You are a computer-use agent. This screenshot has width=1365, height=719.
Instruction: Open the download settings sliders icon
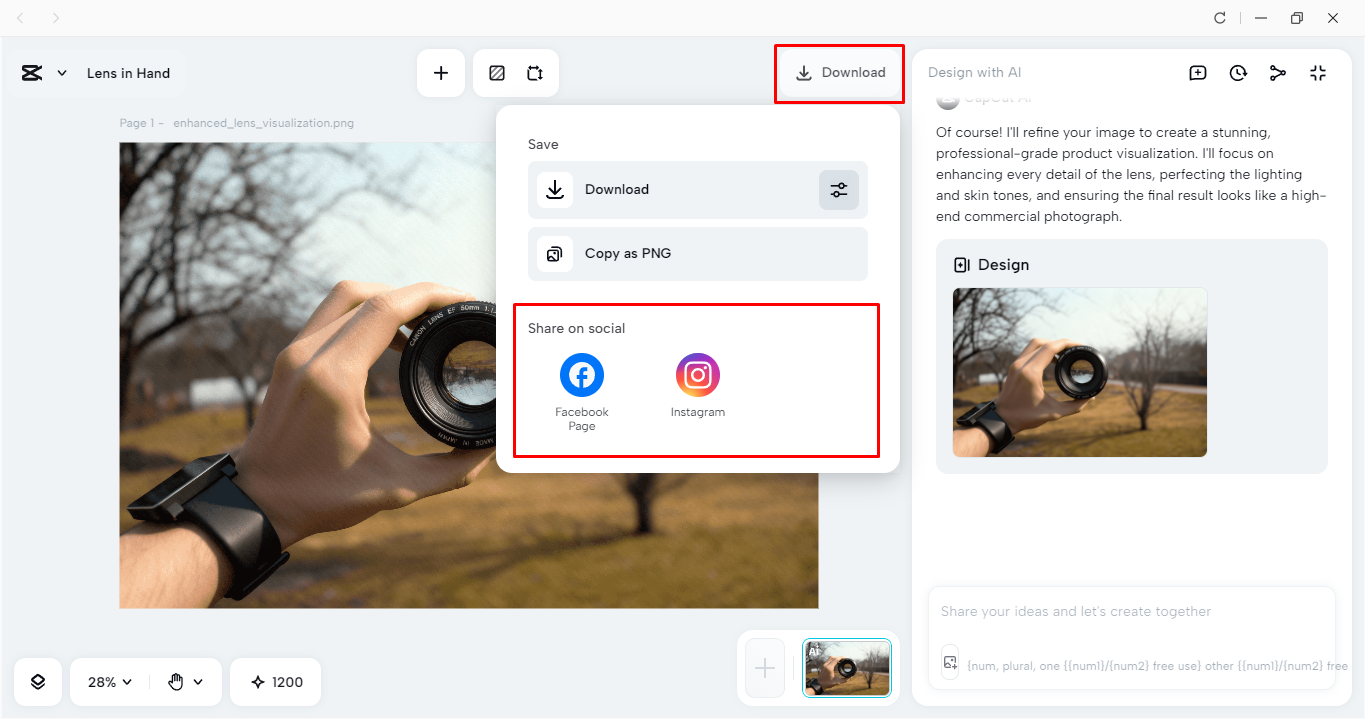(839, 190)
